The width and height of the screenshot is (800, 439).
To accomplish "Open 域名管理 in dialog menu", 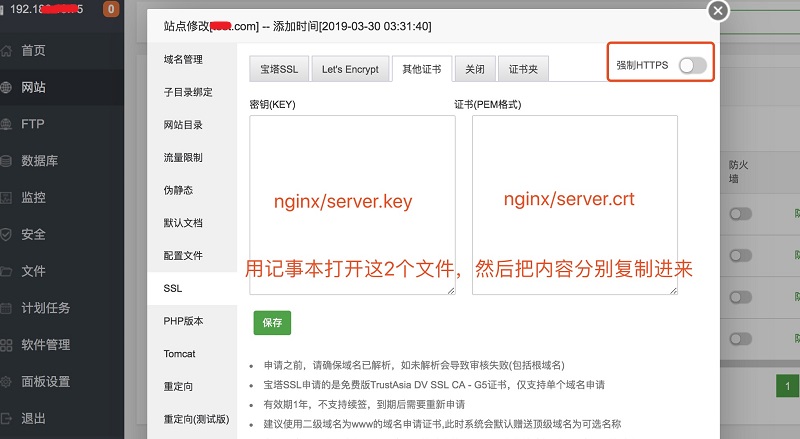I will 192,60.
